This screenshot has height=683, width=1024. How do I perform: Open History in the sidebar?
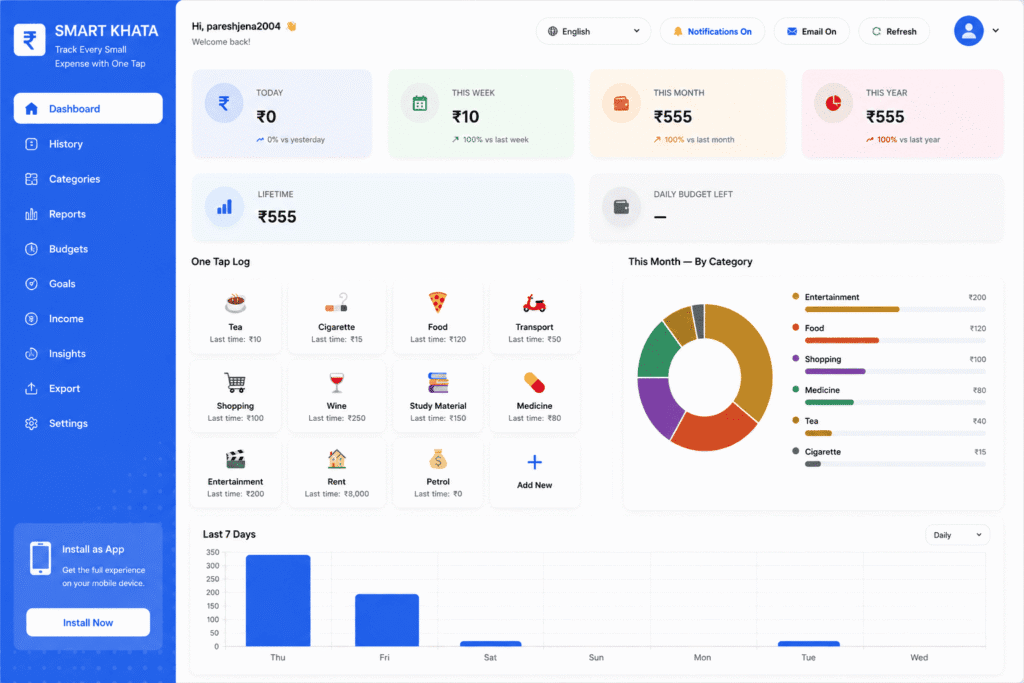[88, 144]
